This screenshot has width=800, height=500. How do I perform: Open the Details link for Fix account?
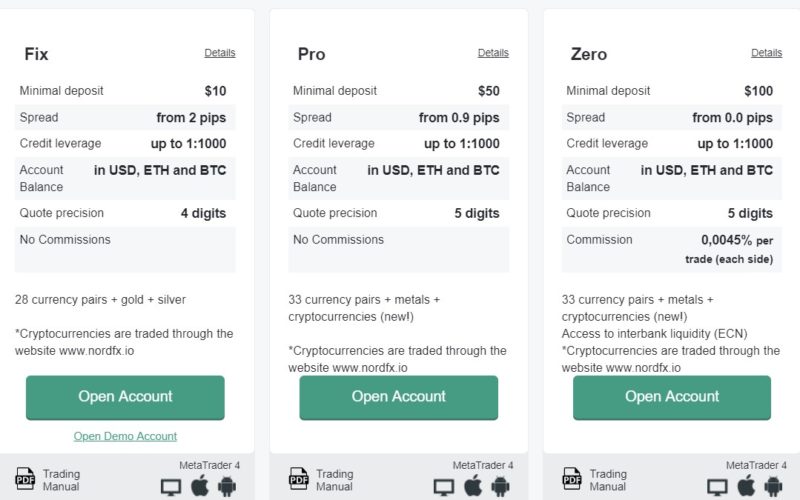[x=220, y=53]
